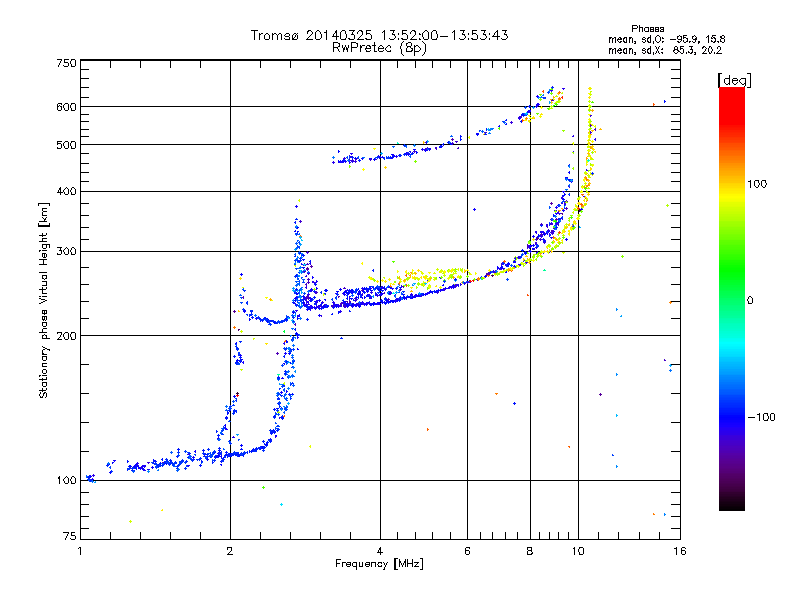The image size is (800, 600).
Task: Click the '2' x-axis tick label
Action: [230, 551]
